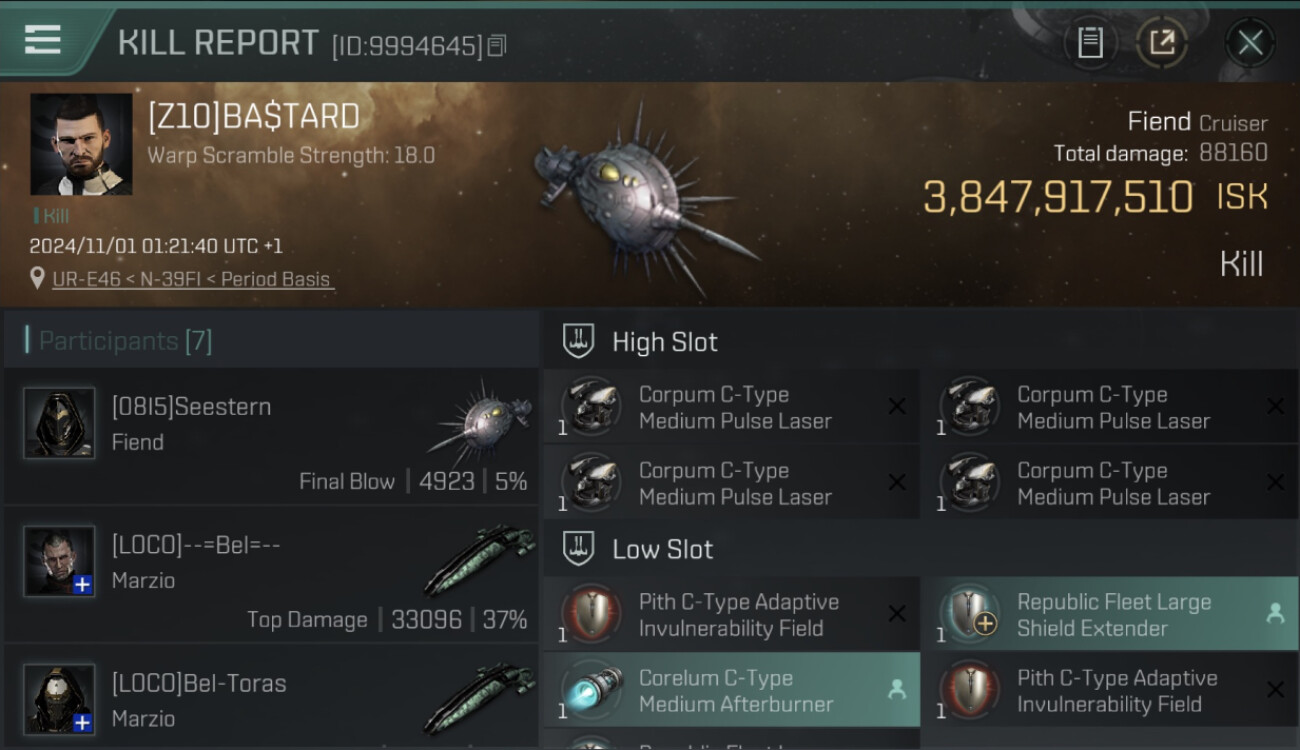
Task: Click Seestern's Fiend ship icon
Action: pos(479,419)
